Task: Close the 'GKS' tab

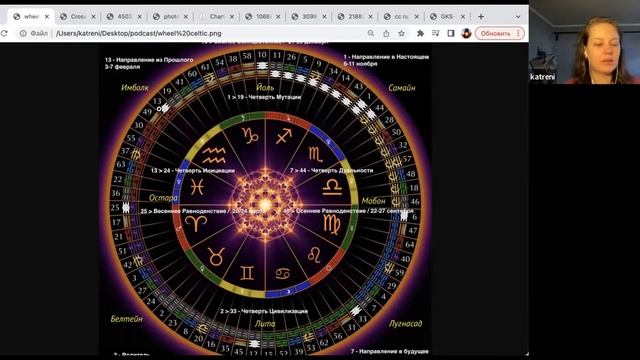Action: tap(463, 17)
